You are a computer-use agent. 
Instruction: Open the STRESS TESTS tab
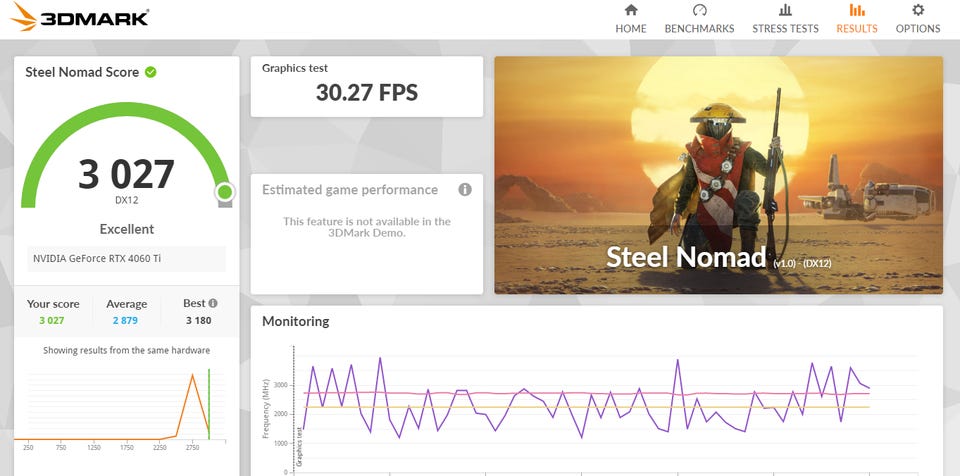[785, 19]
